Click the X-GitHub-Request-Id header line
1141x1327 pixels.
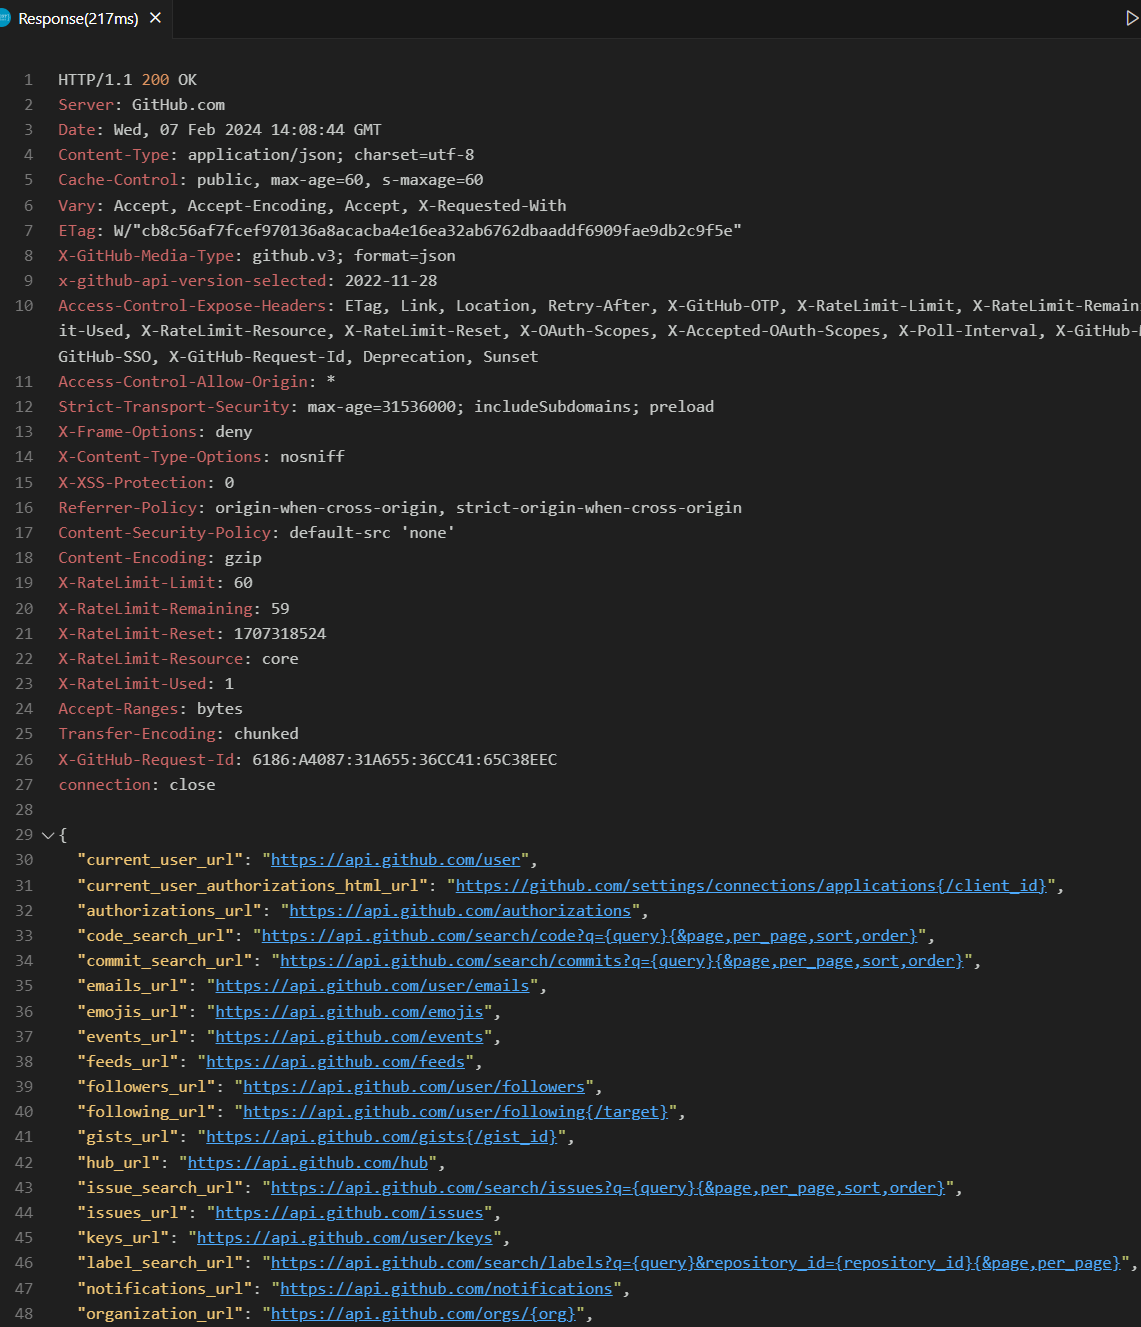308,760
